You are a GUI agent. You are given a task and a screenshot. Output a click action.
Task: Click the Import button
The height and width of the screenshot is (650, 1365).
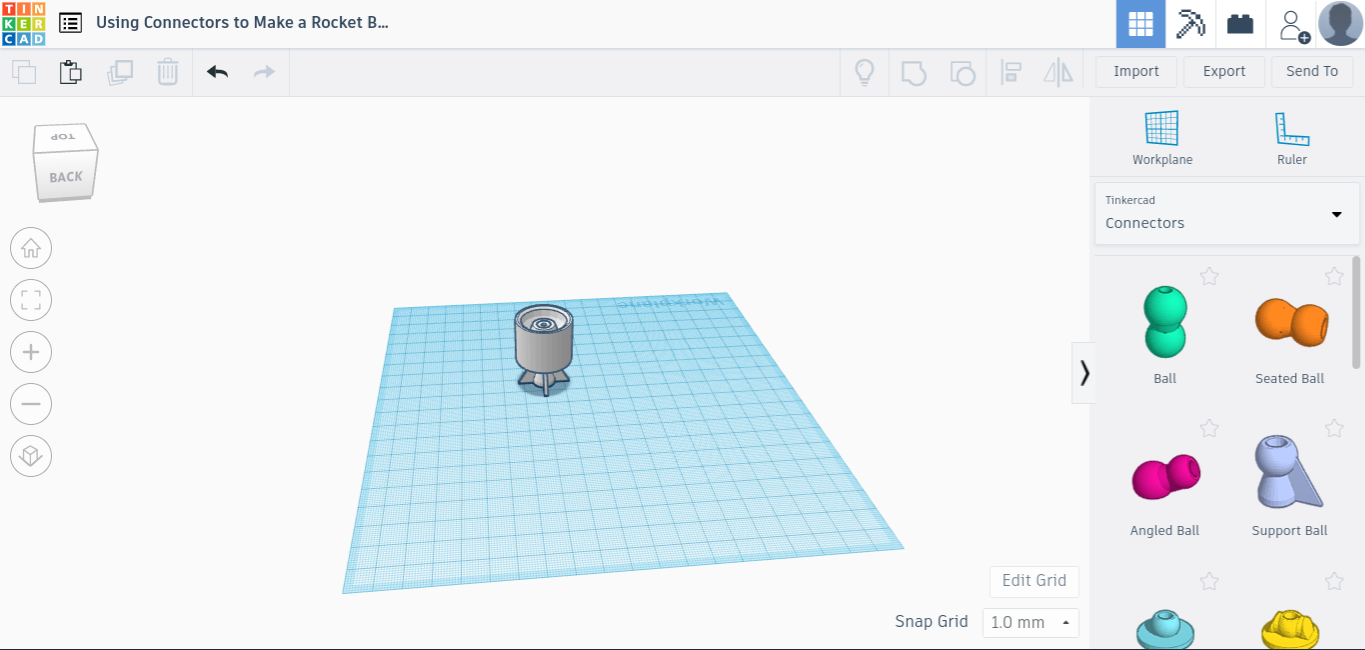coord(1135,71)
